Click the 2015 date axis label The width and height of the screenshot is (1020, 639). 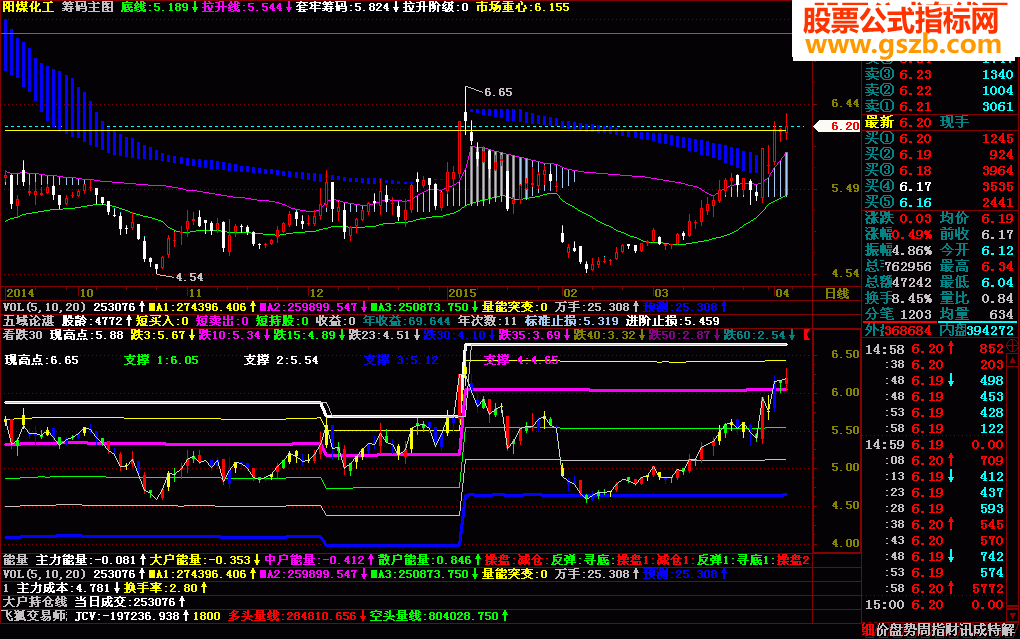tap(462, 293)
